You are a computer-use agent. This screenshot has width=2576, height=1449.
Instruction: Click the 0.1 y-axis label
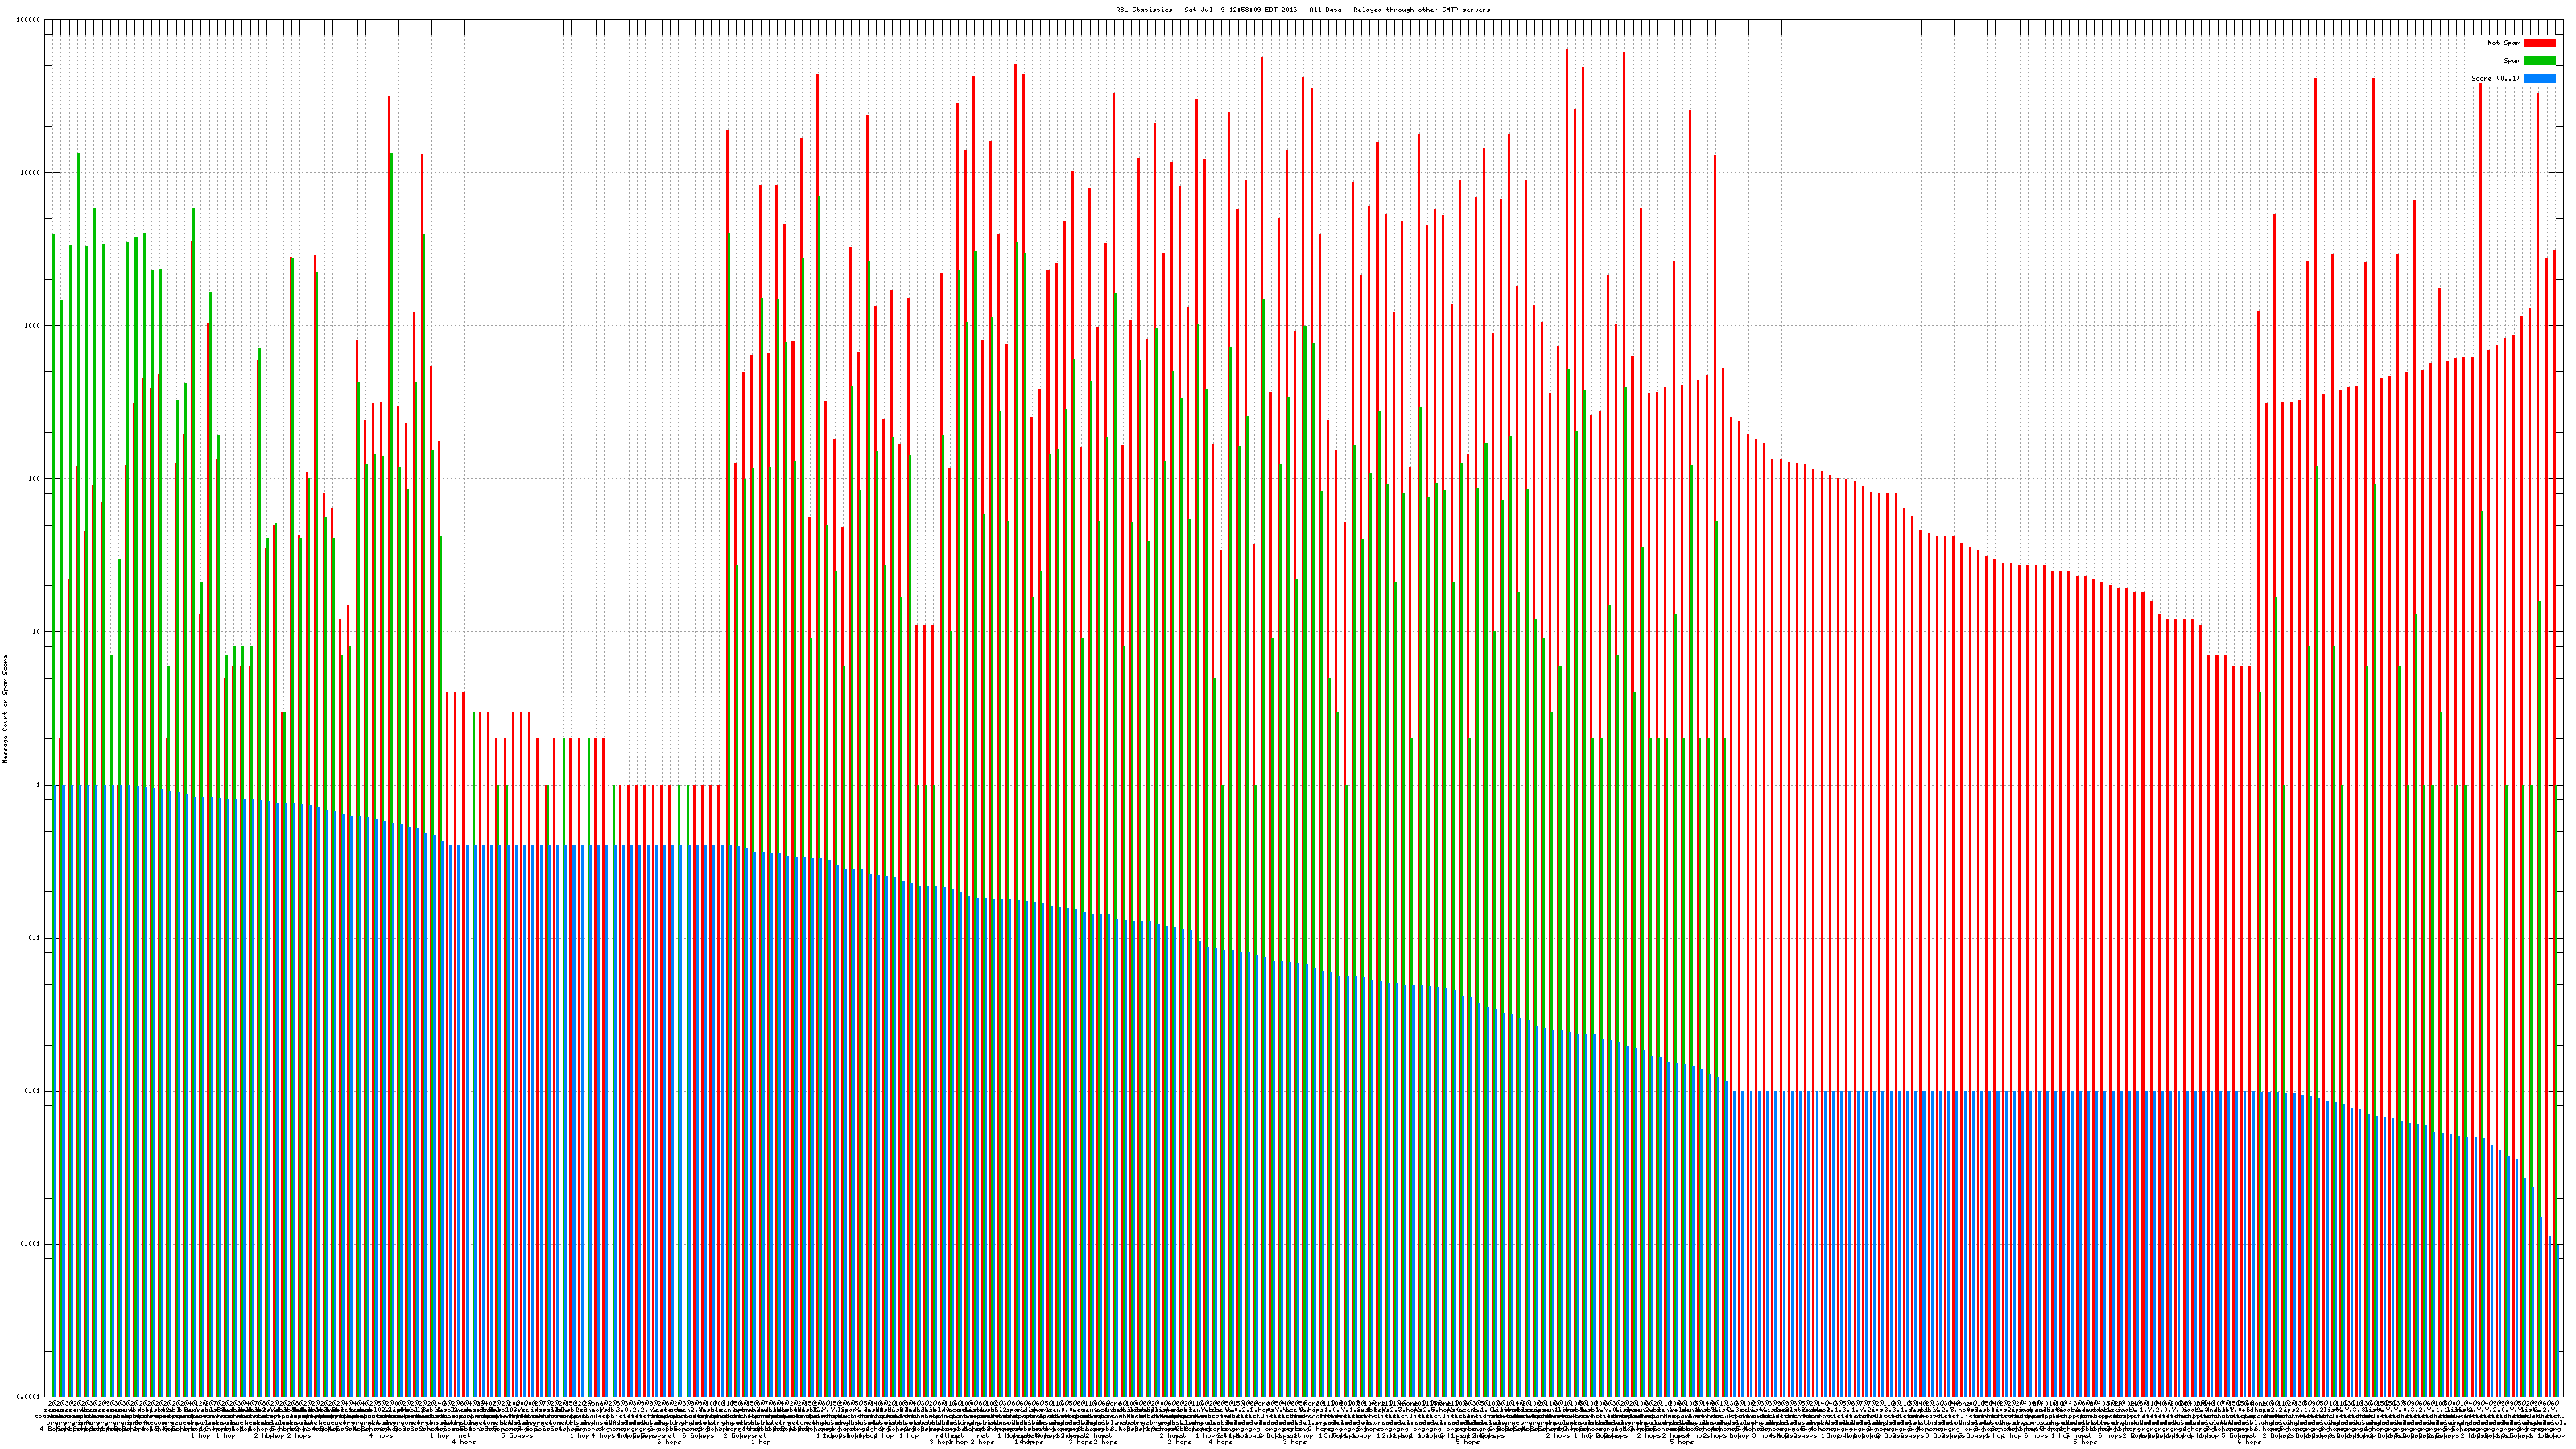tap(34, 938)
